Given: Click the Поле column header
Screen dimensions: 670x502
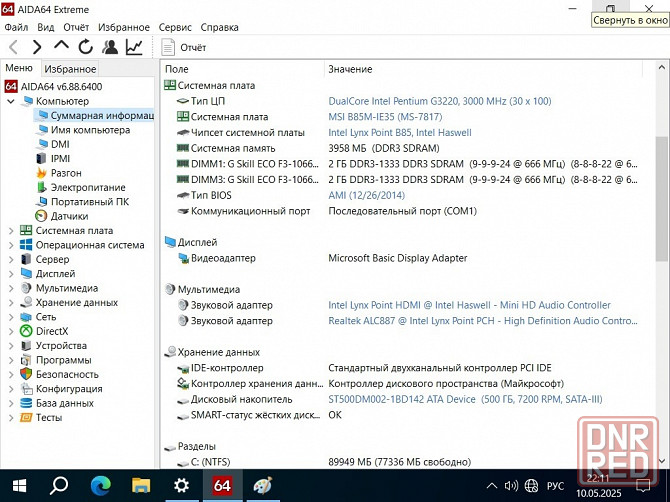Looking at the screenshot, I should [x=242, y=69].
